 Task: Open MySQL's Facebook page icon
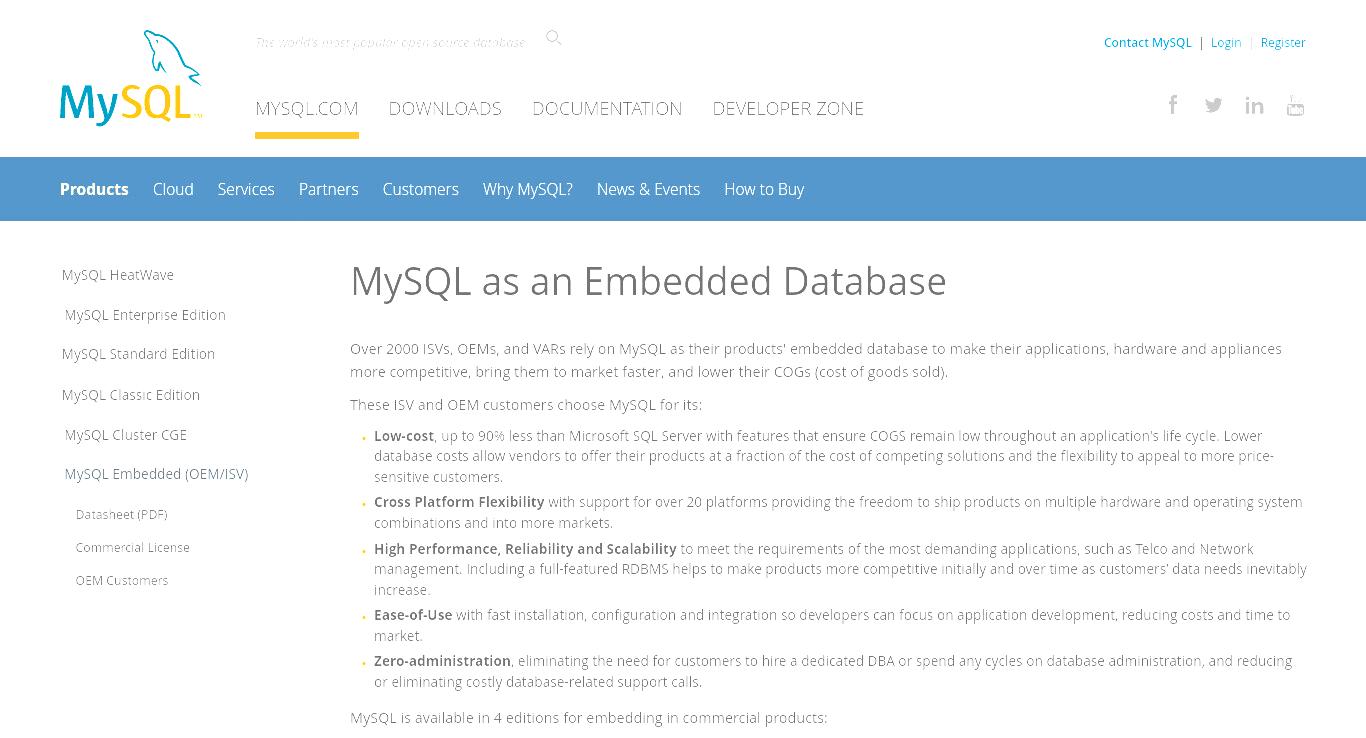1173,105
